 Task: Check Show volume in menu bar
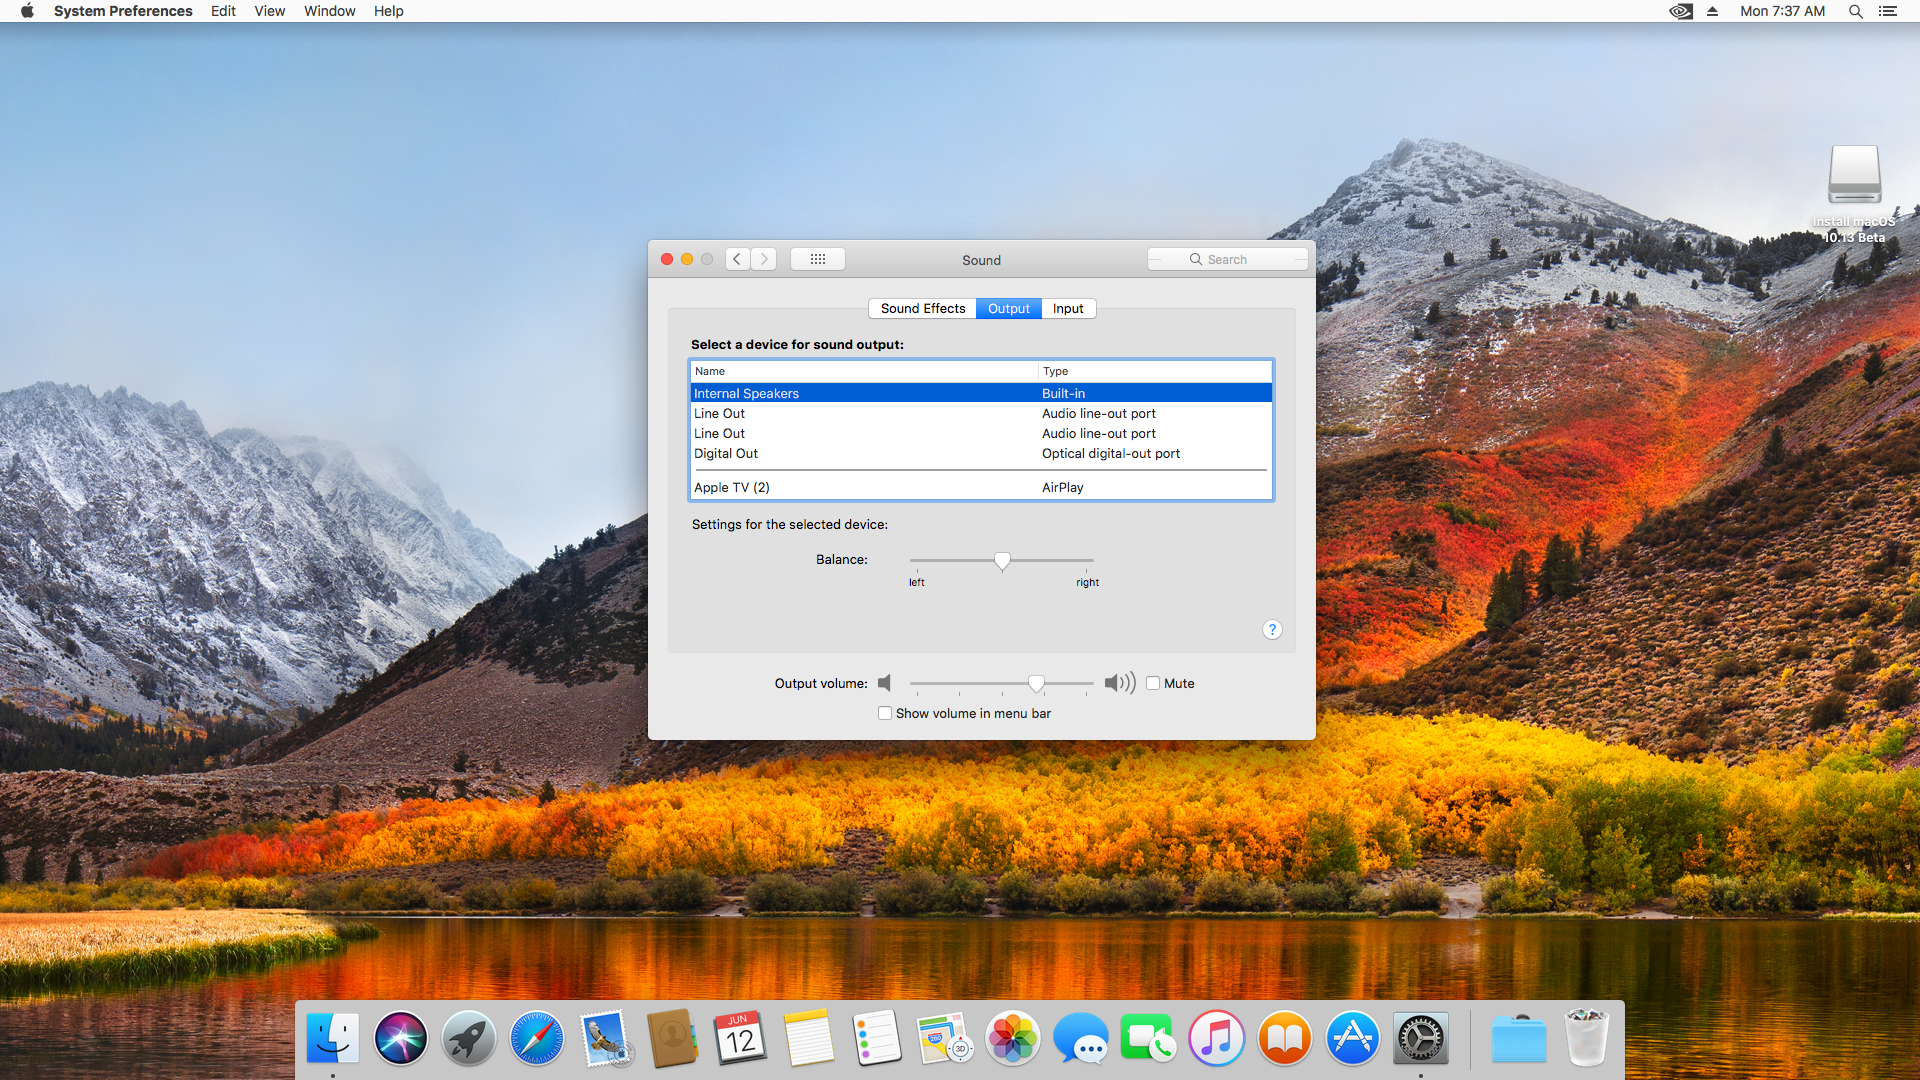pos(885,713)
